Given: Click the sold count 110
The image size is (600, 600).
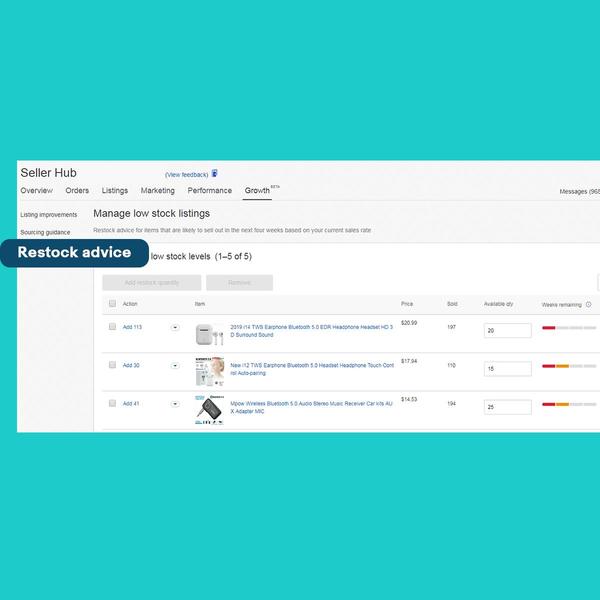Looking at the screenshot, I should (x=452, y=365).
